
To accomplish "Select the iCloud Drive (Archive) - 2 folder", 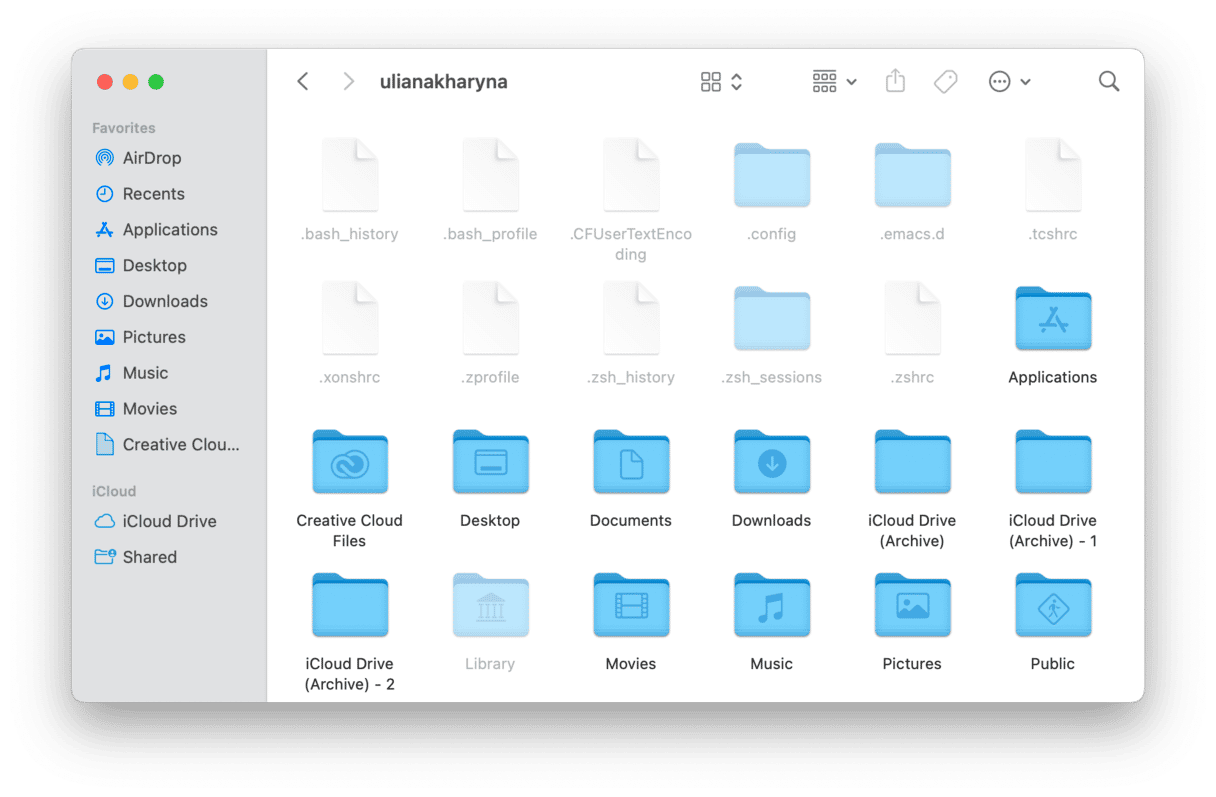I will (350, 605).
